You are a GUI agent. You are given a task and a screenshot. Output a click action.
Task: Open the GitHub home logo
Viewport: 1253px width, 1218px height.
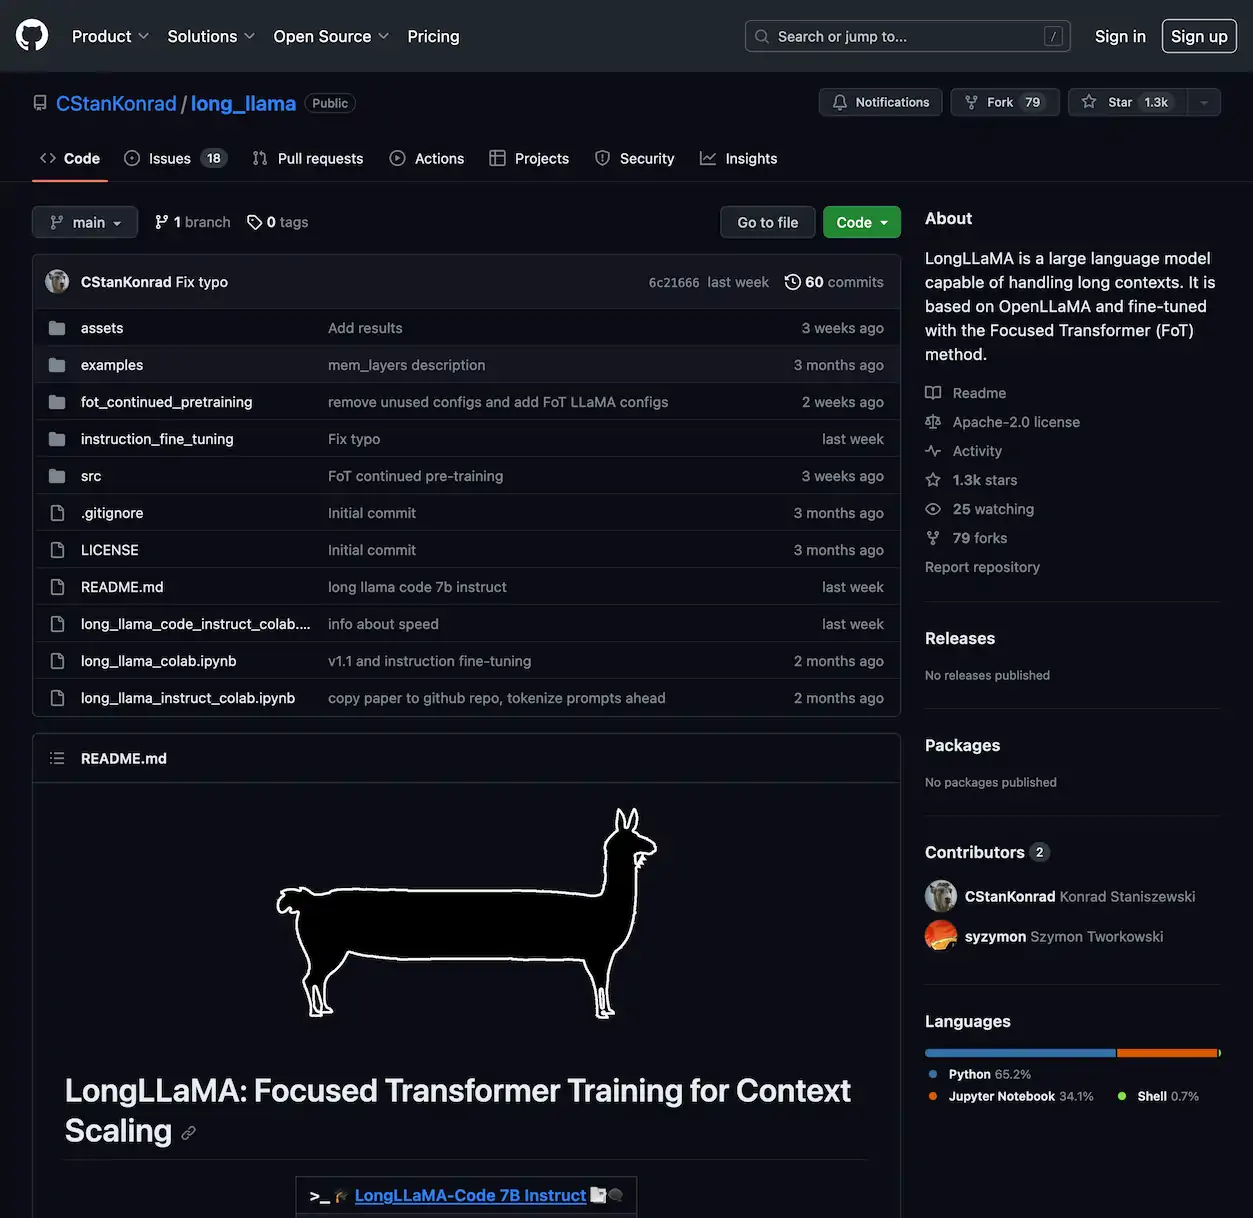(x=31, y=35)
